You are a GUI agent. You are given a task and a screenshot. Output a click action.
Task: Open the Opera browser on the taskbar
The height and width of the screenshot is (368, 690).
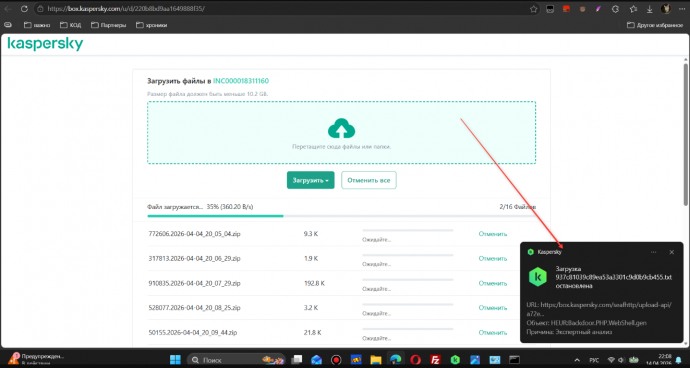[415, 360]
